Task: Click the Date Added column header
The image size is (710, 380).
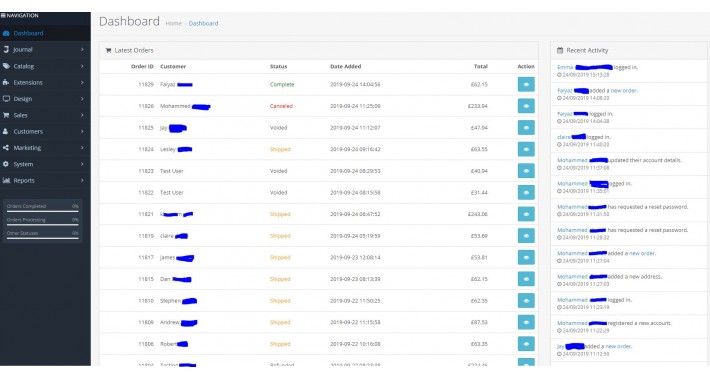Action: (345, 66)
